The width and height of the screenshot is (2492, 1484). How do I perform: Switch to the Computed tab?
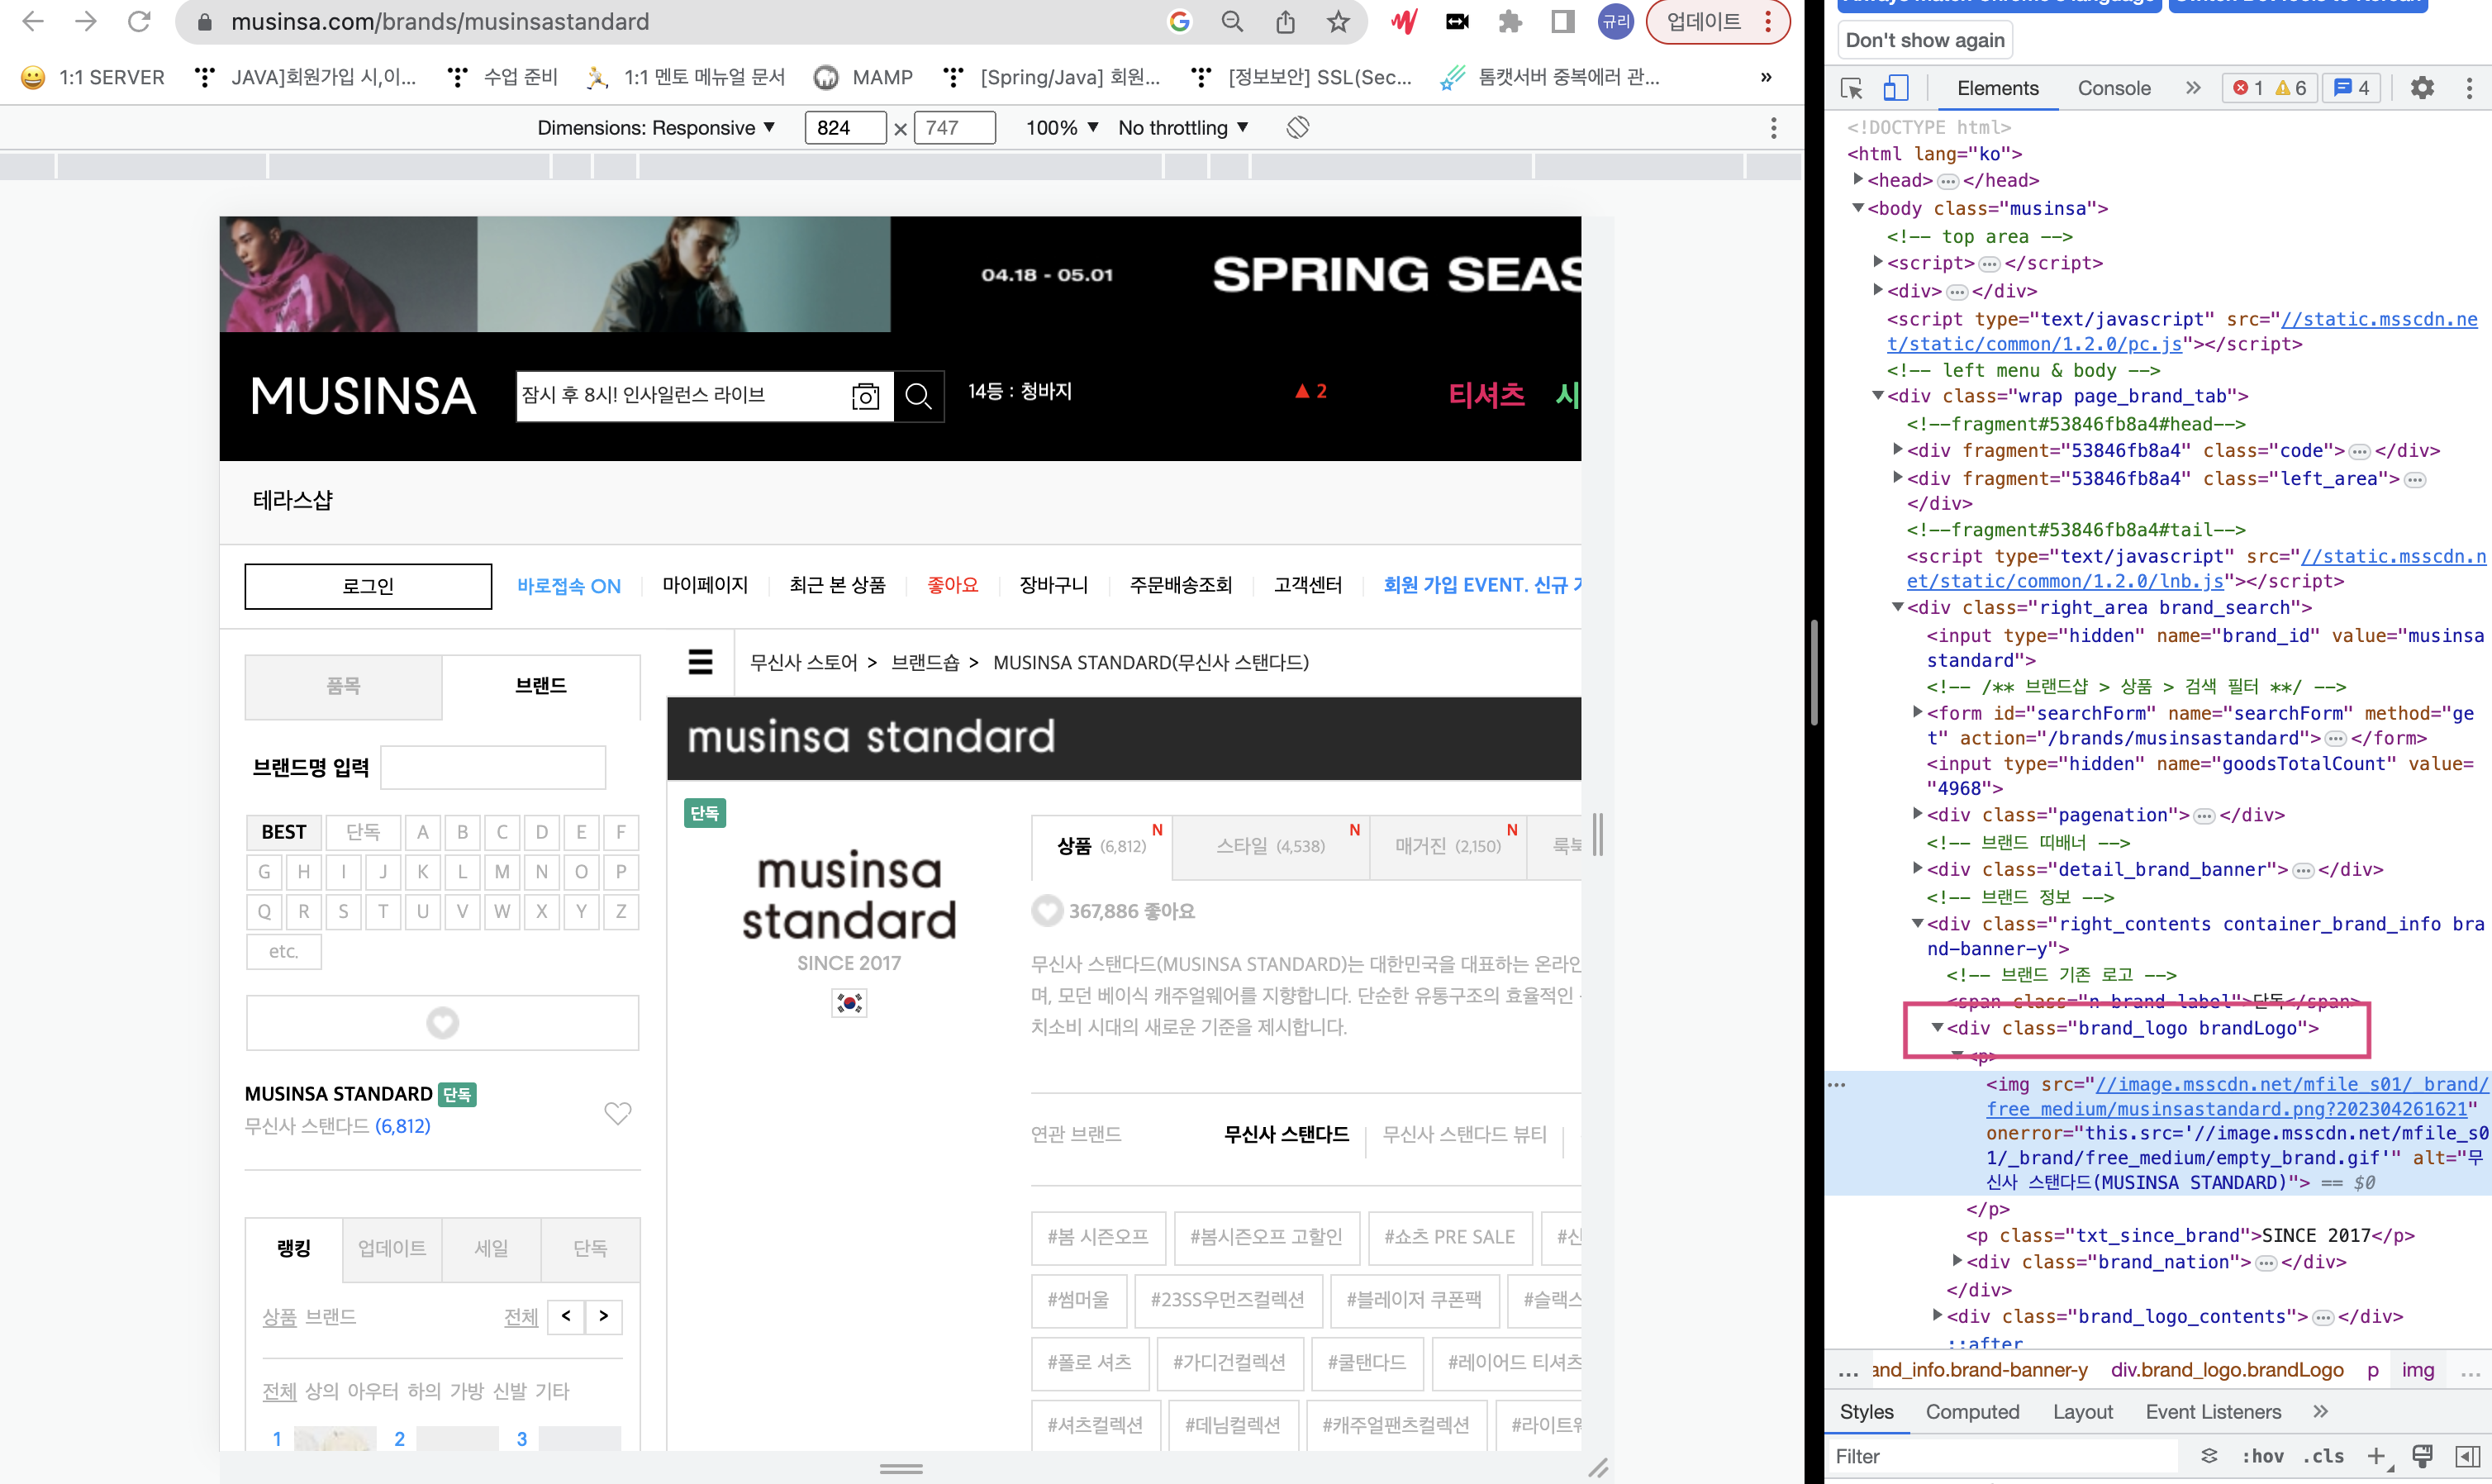click(1972, 1411)
